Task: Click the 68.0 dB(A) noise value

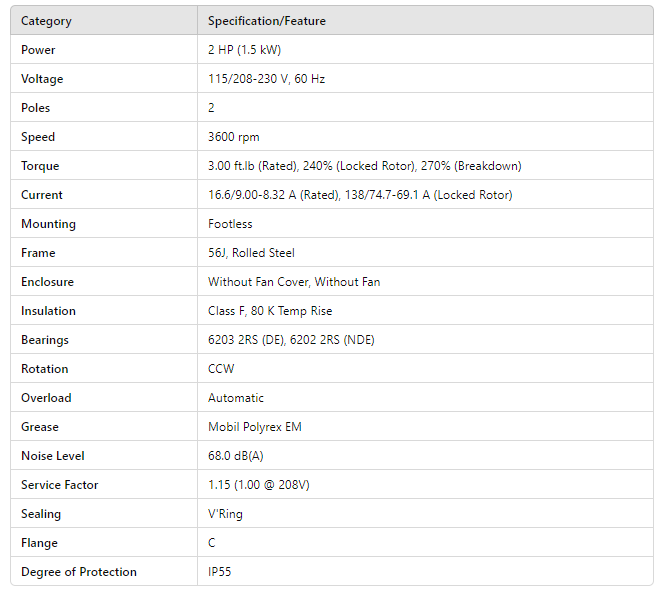Action: click(236, 456)
